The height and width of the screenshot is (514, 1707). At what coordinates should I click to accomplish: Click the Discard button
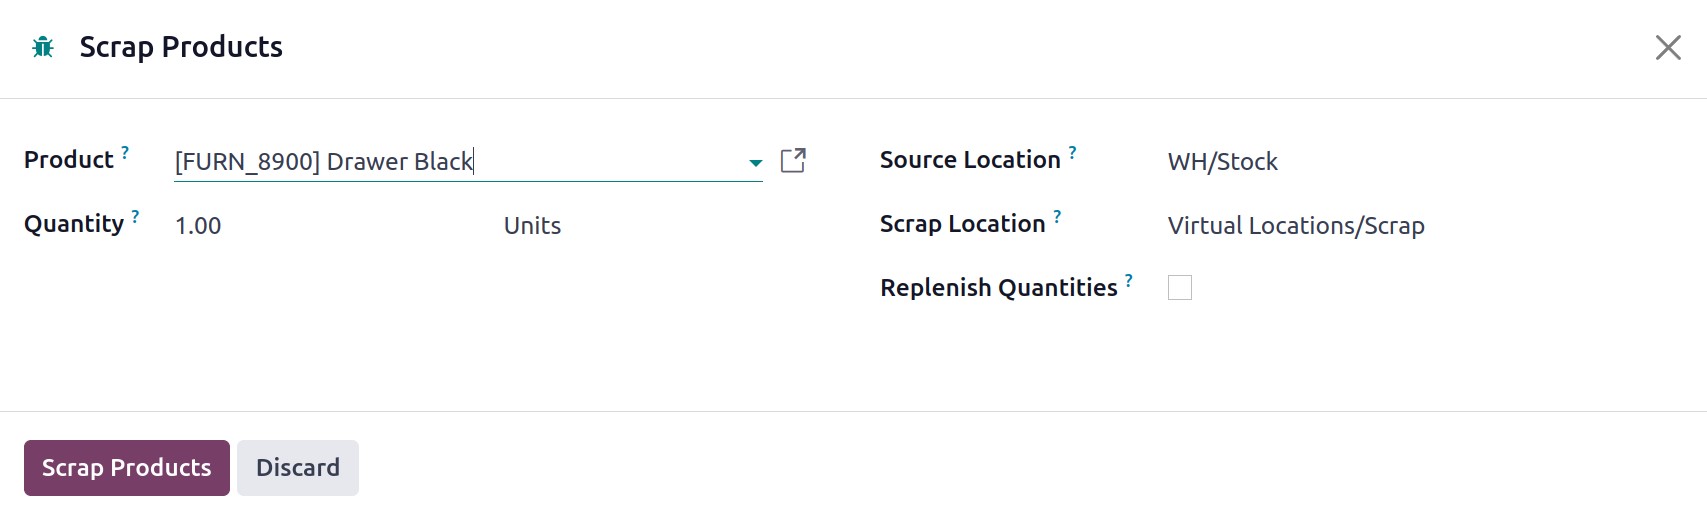298,468
